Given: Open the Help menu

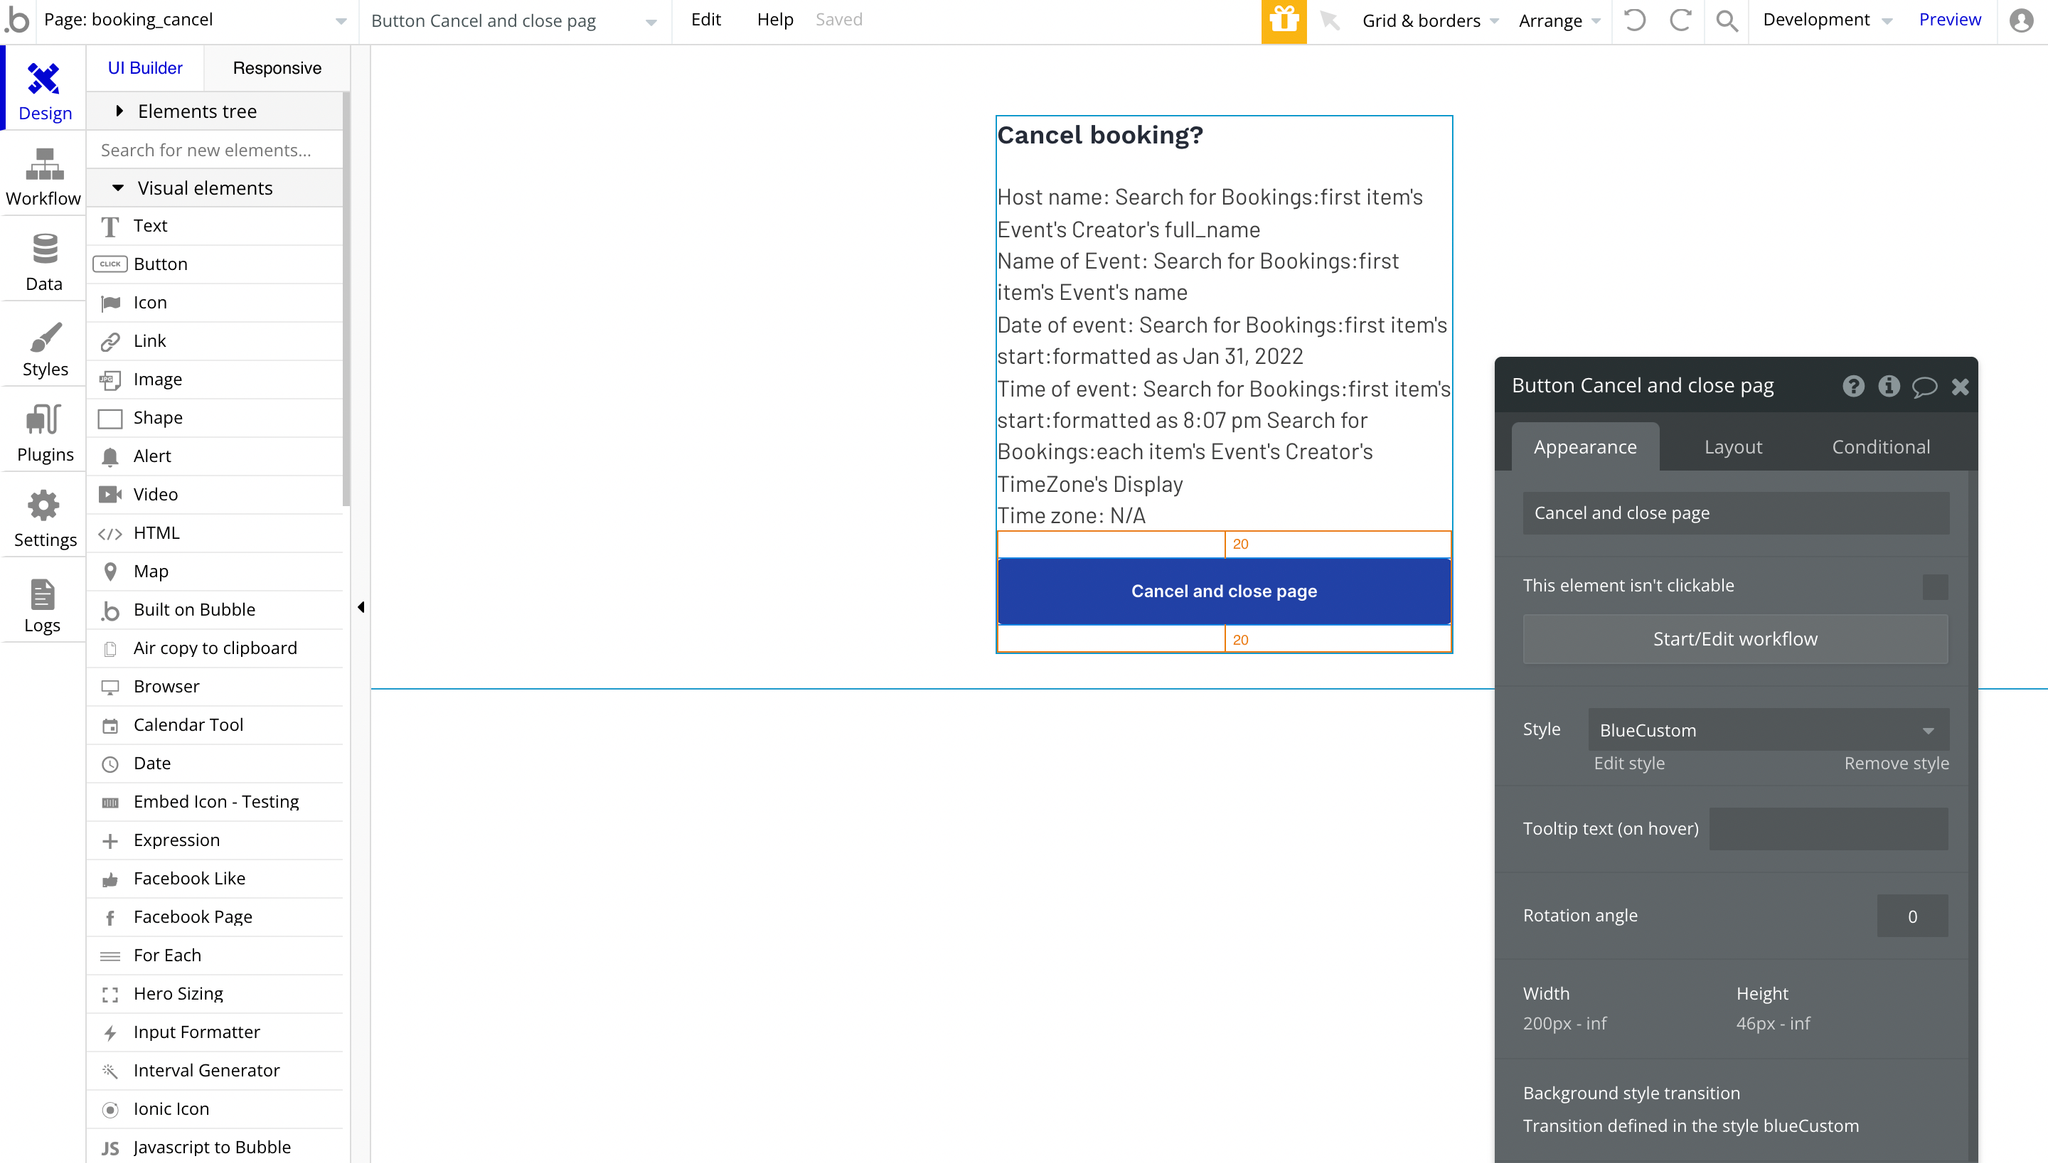Looking at the screenshot, I should coord(775,20).
